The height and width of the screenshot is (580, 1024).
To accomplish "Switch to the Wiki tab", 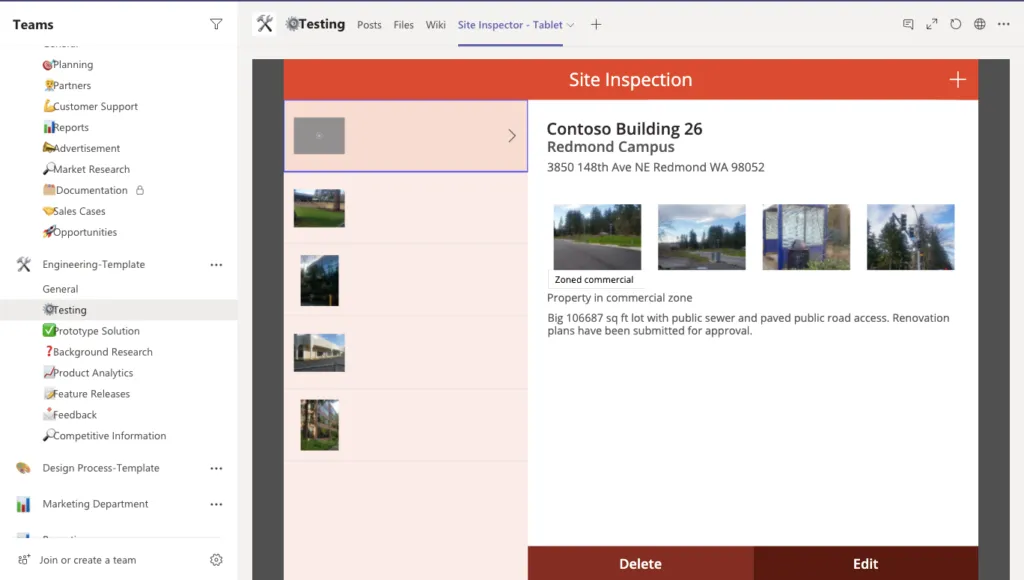I will coord(436,25).
